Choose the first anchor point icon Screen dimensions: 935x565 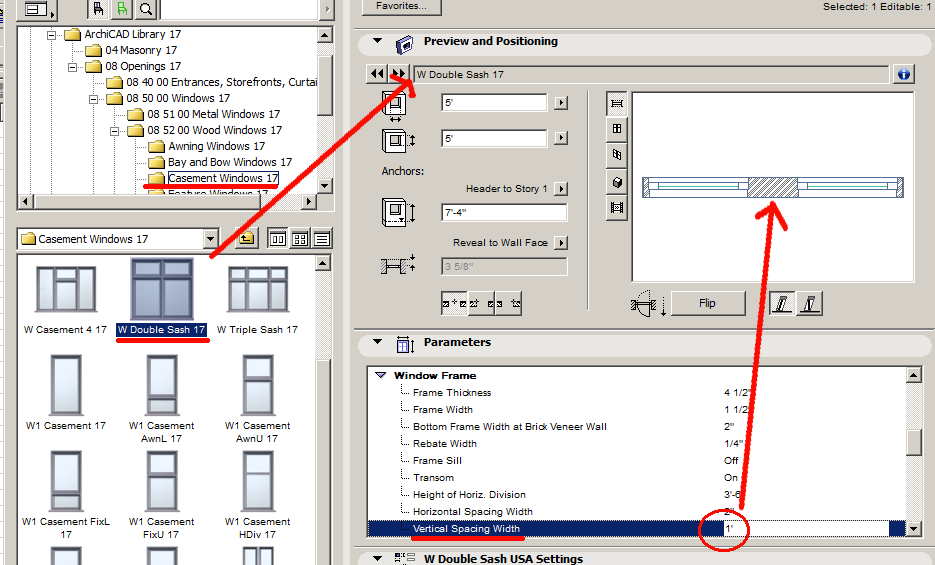tap(455, 303)
